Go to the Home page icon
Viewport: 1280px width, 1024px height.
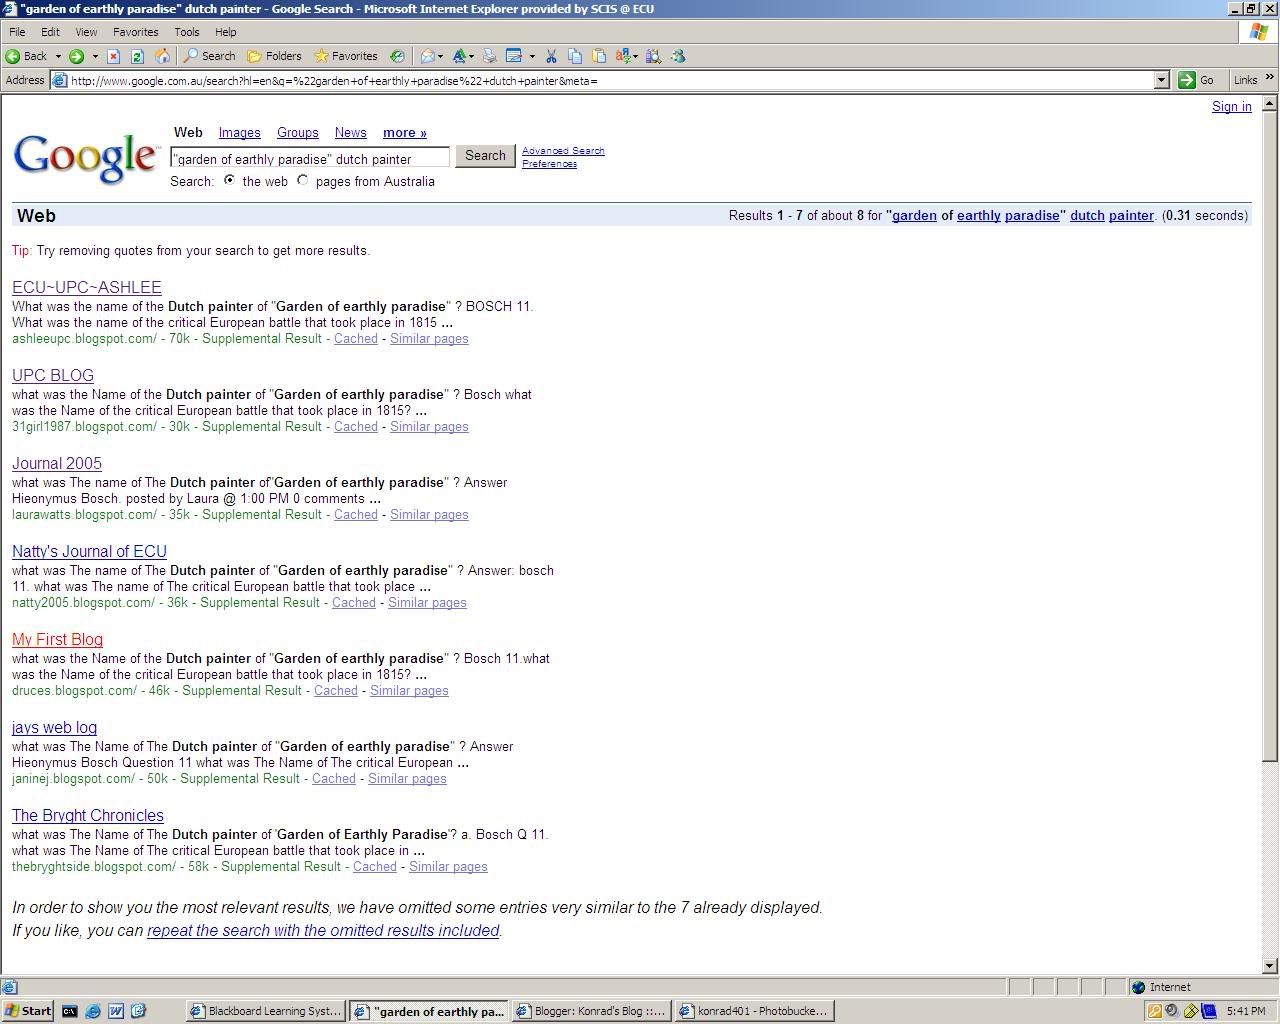point(162,56)
